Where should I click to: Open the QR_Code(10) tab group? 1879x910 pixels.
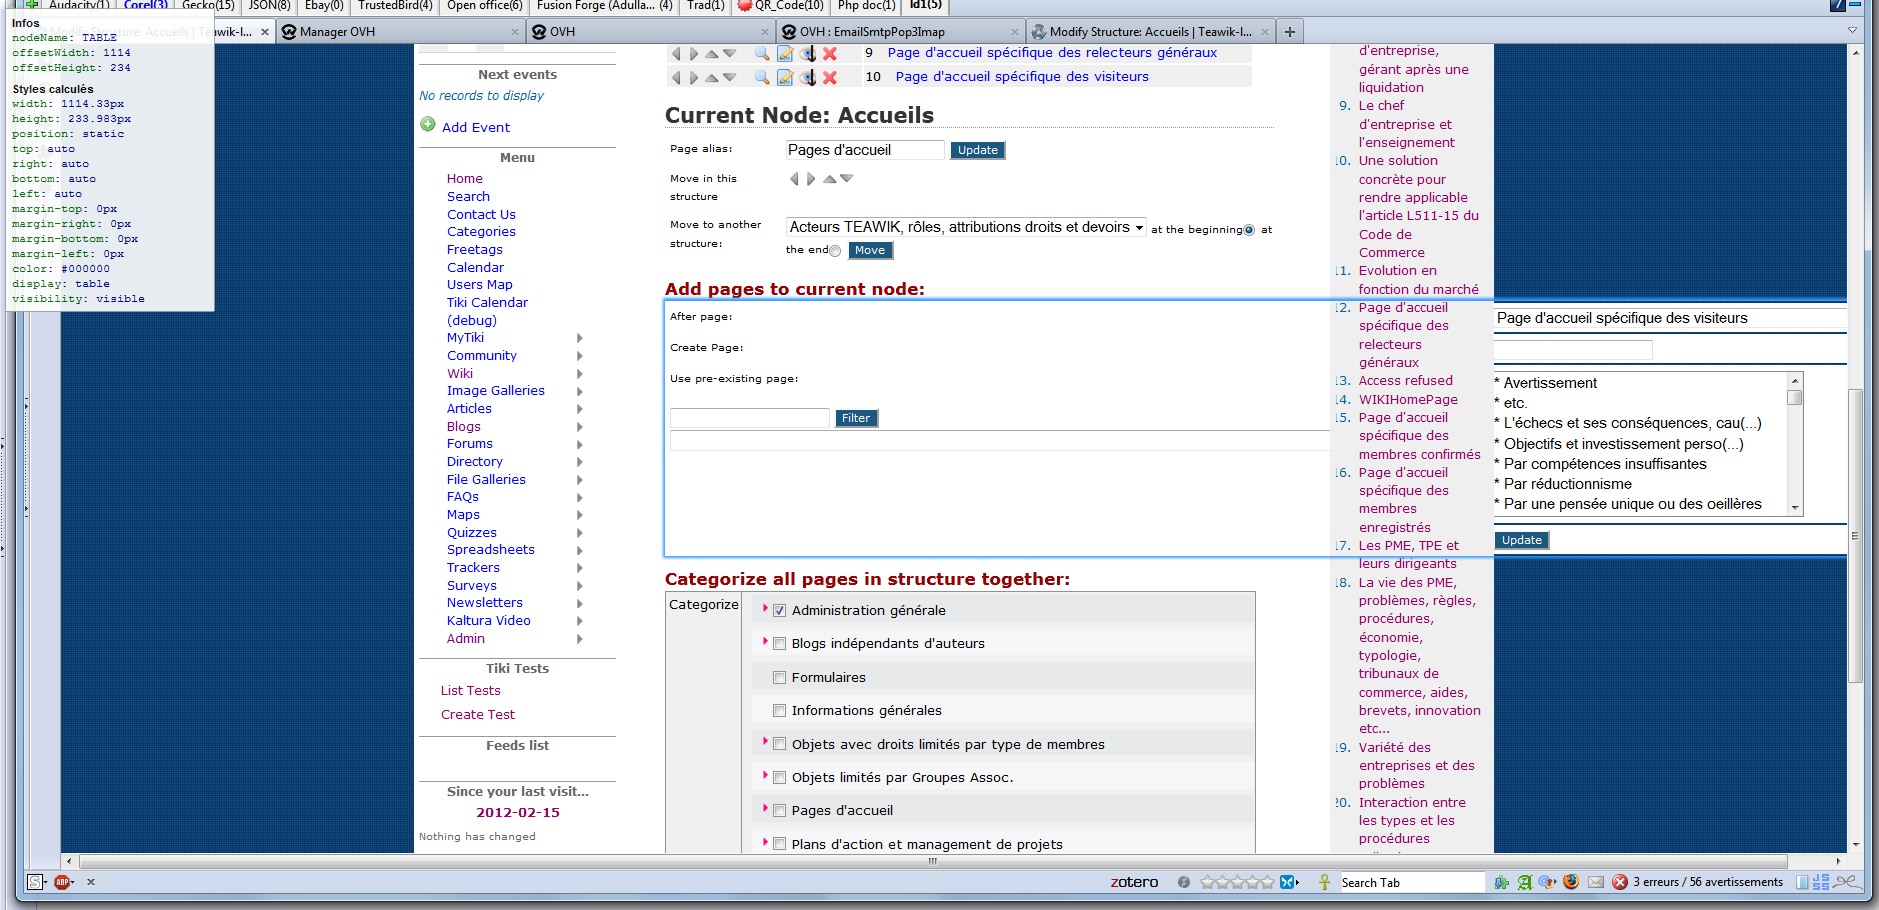pos(781,6)
